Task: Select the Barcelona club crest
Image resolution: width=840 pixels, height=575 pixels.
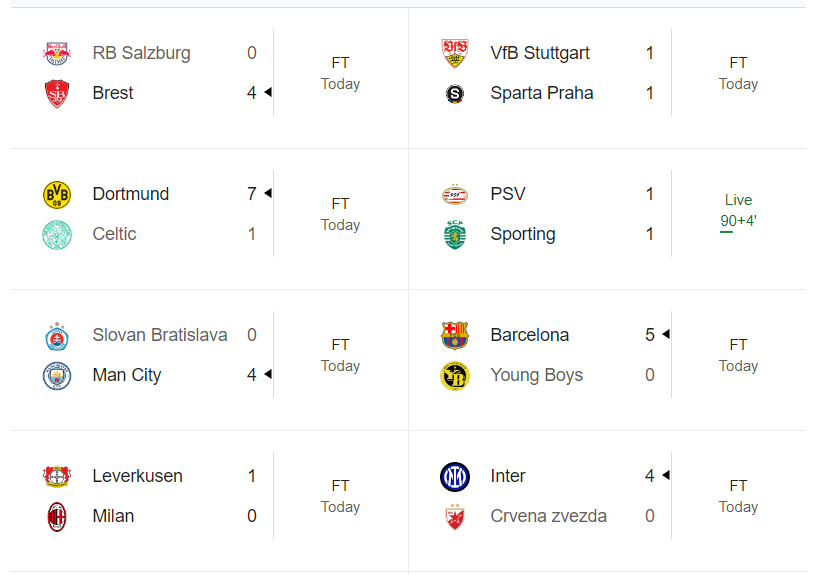Action: [455, 335]
